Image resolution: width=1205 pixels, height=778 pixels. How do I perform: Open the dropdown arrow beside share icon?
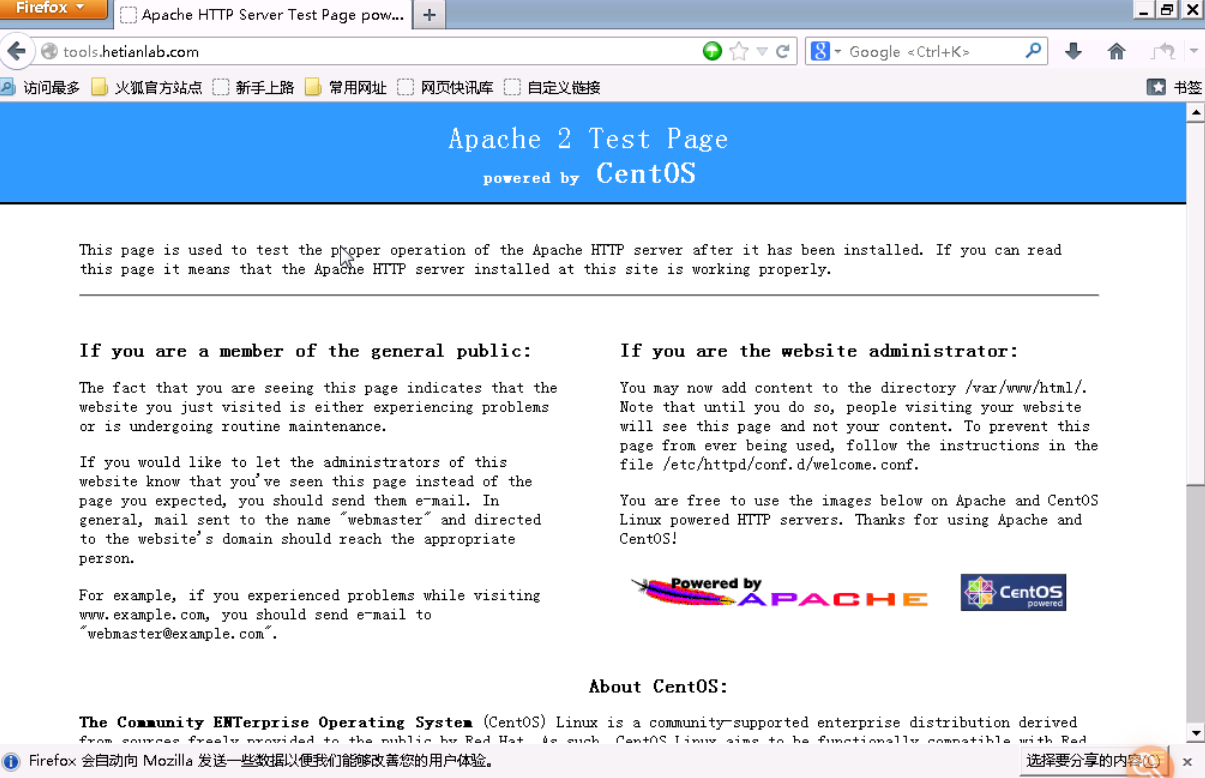tap(1193, 51)
